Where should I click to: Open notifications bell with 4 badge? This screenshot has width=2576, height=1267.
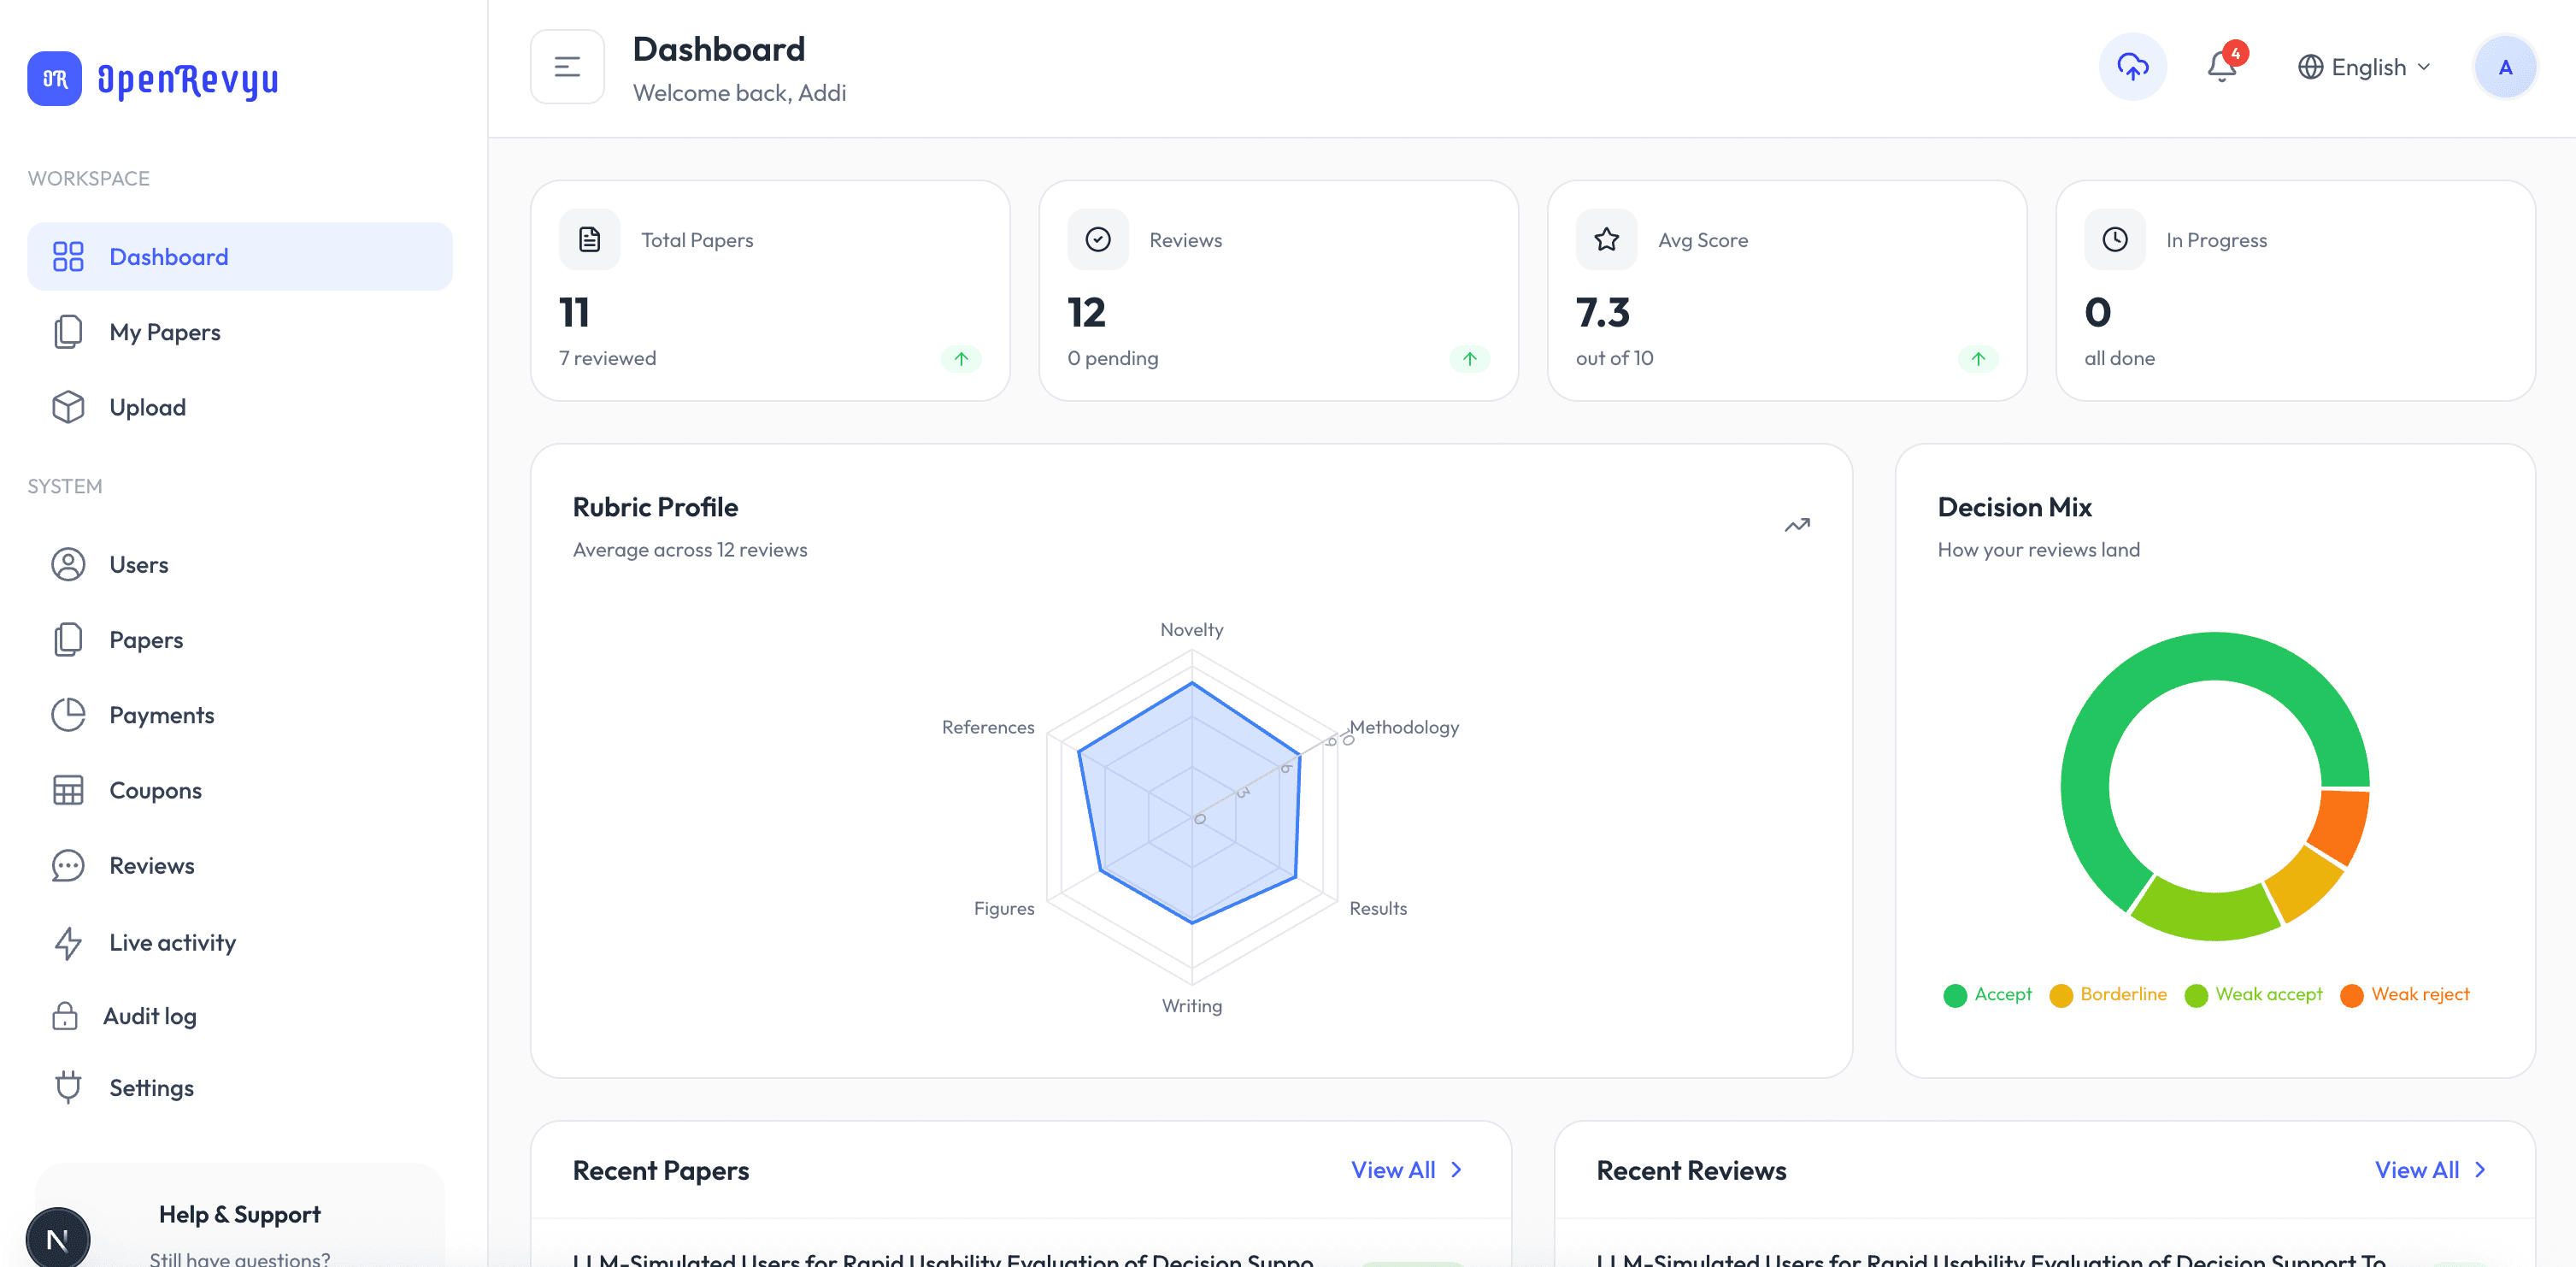click(x=2224, y=65)
